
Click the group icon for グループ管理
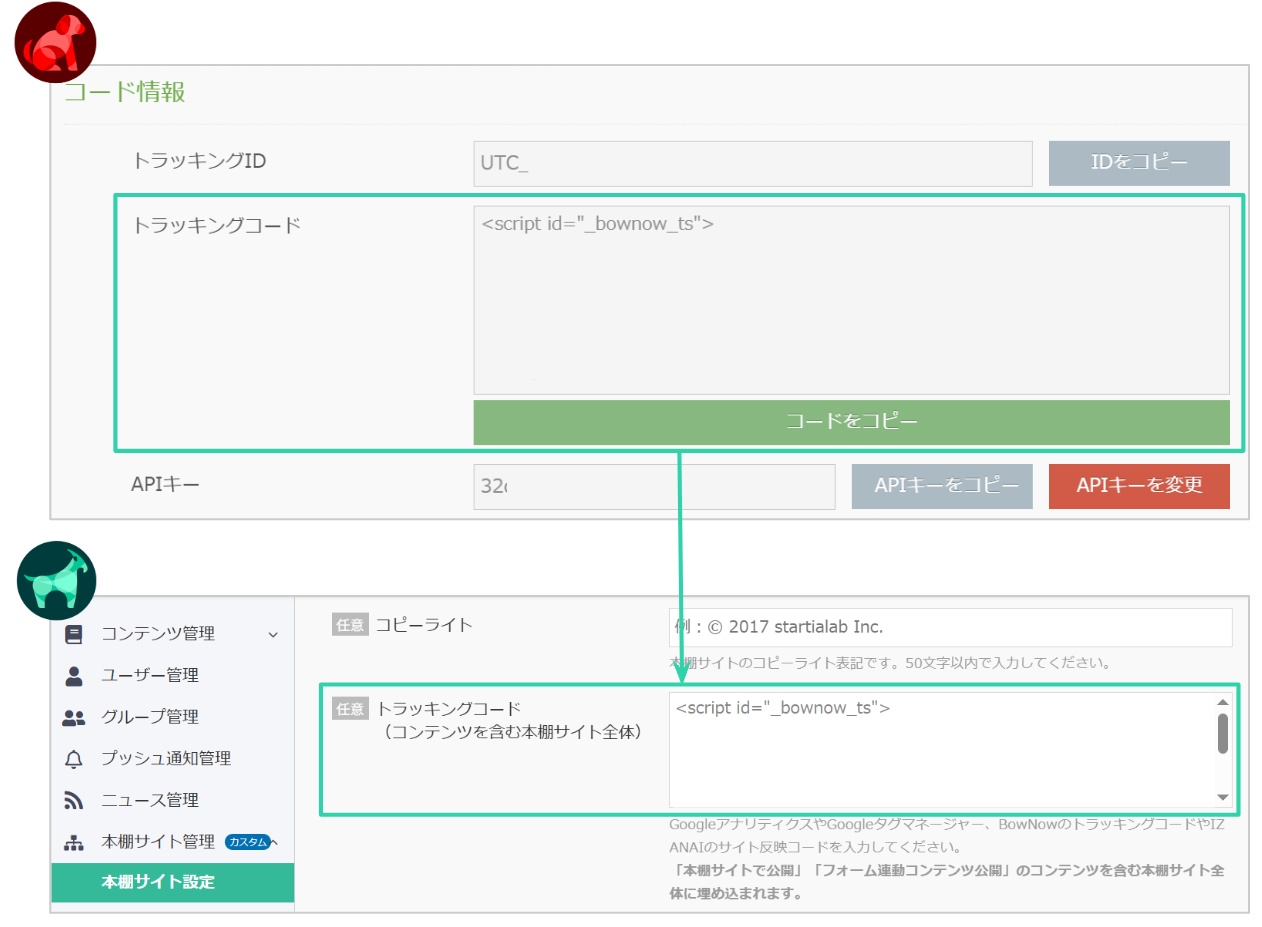tap(74, 718)
